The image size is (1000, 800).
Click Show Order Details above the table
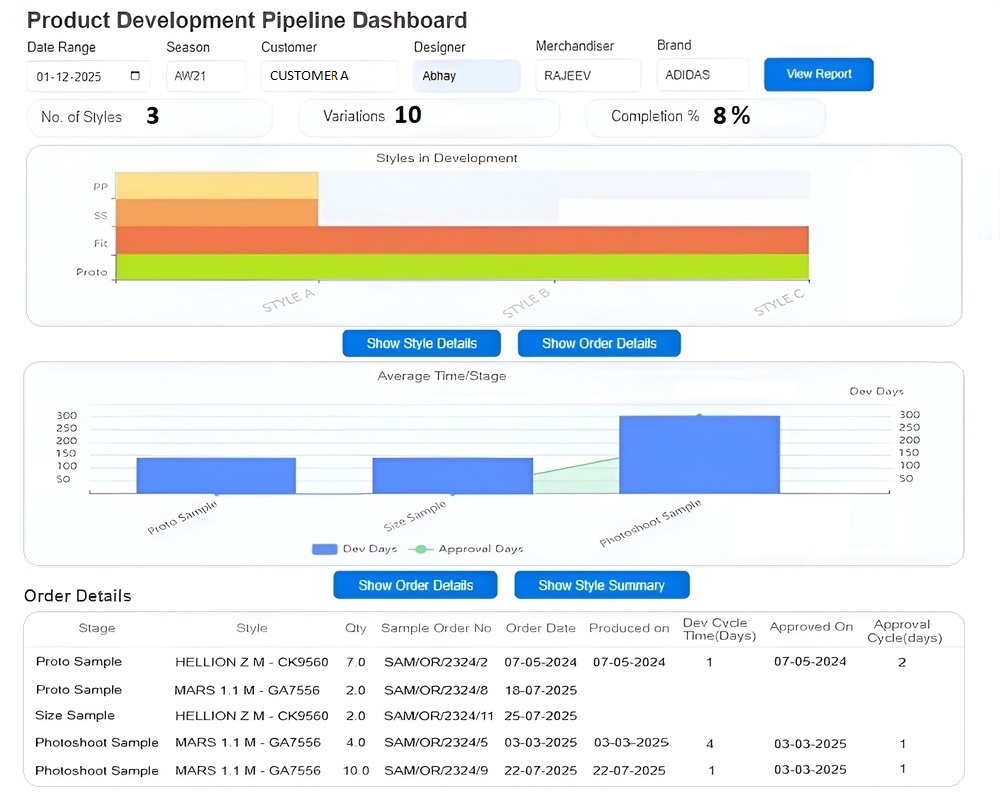click(x=415, y=585)
